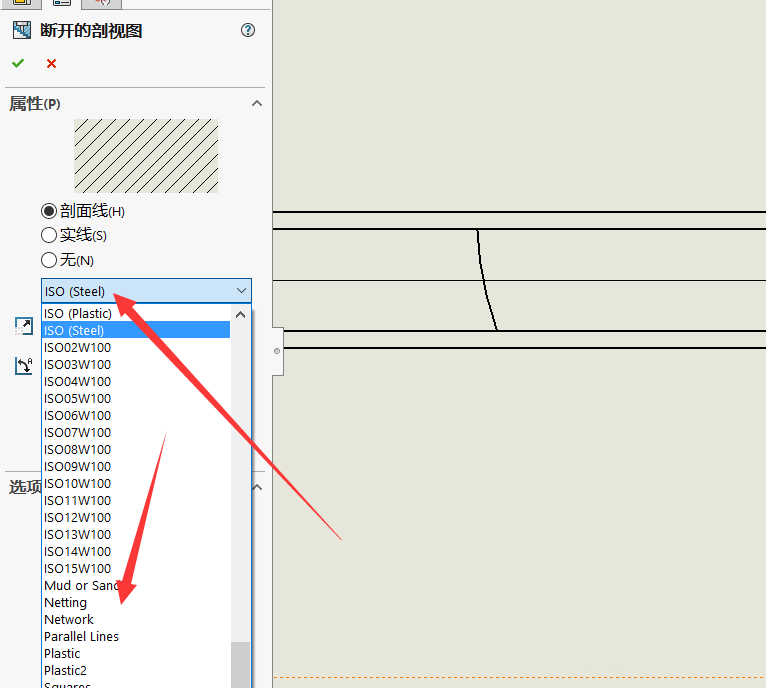Click the hatch pattern scale icon
766x688 pixels.
23,326
